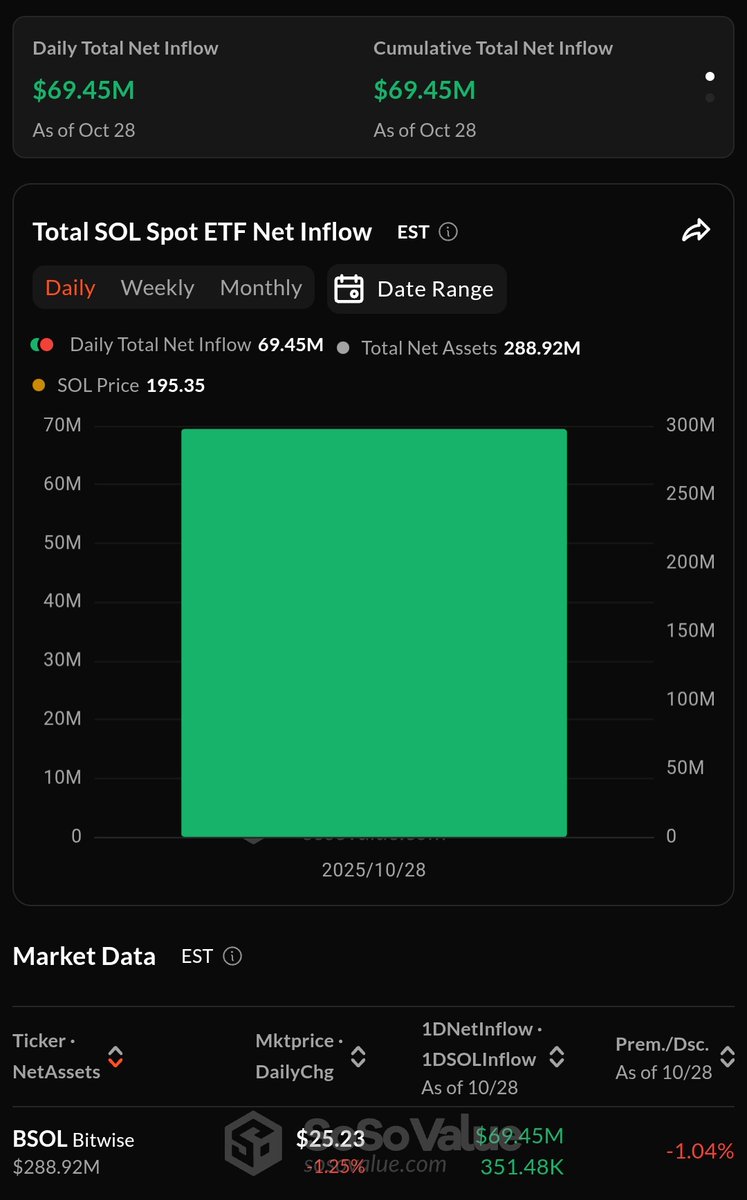Sort by 1DNetInflow column arrows
Image resolution: width=747 pixels, height=1200 pixels.
pyautogui.click(x=557, y=1057)
